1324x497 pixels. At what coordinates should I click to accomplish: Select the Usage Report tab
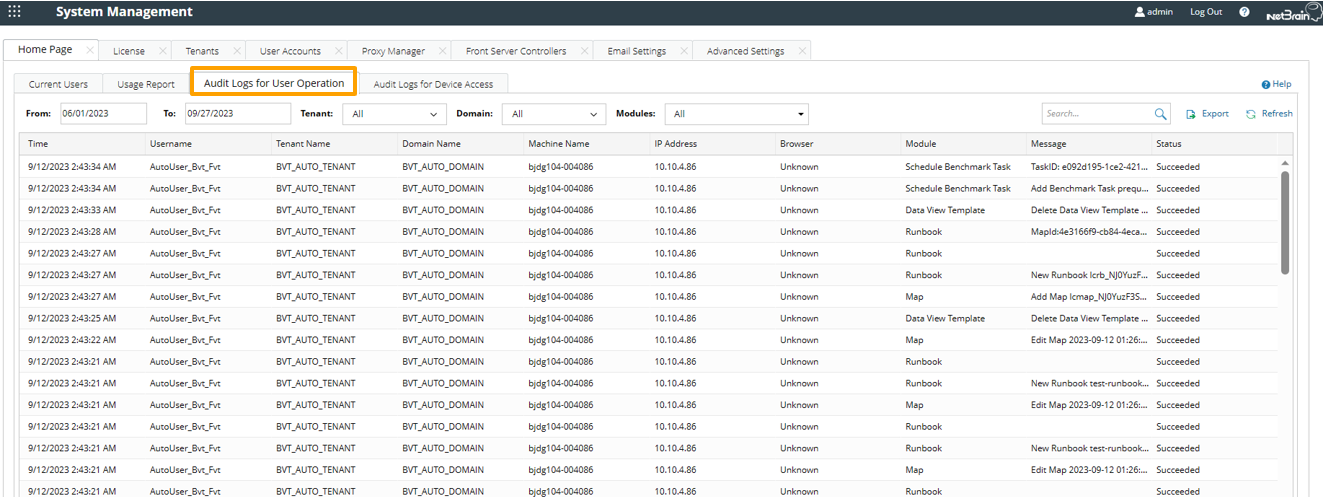click(146, 84)
